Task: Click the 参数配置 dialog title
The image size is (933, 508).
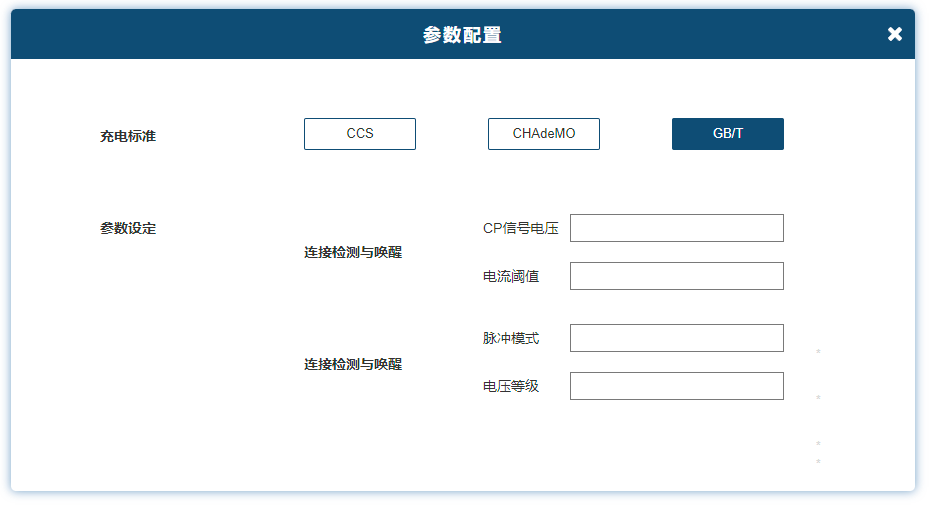Action: click(462, 35)
